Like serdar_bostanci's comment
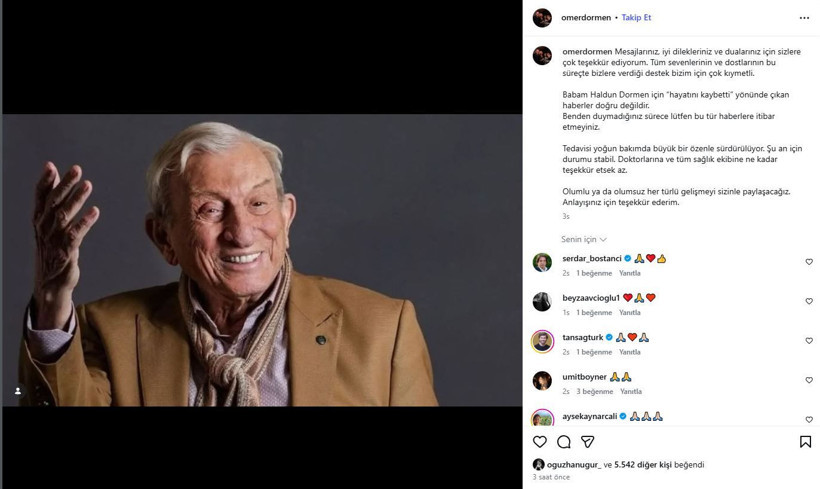 point(809,262)
